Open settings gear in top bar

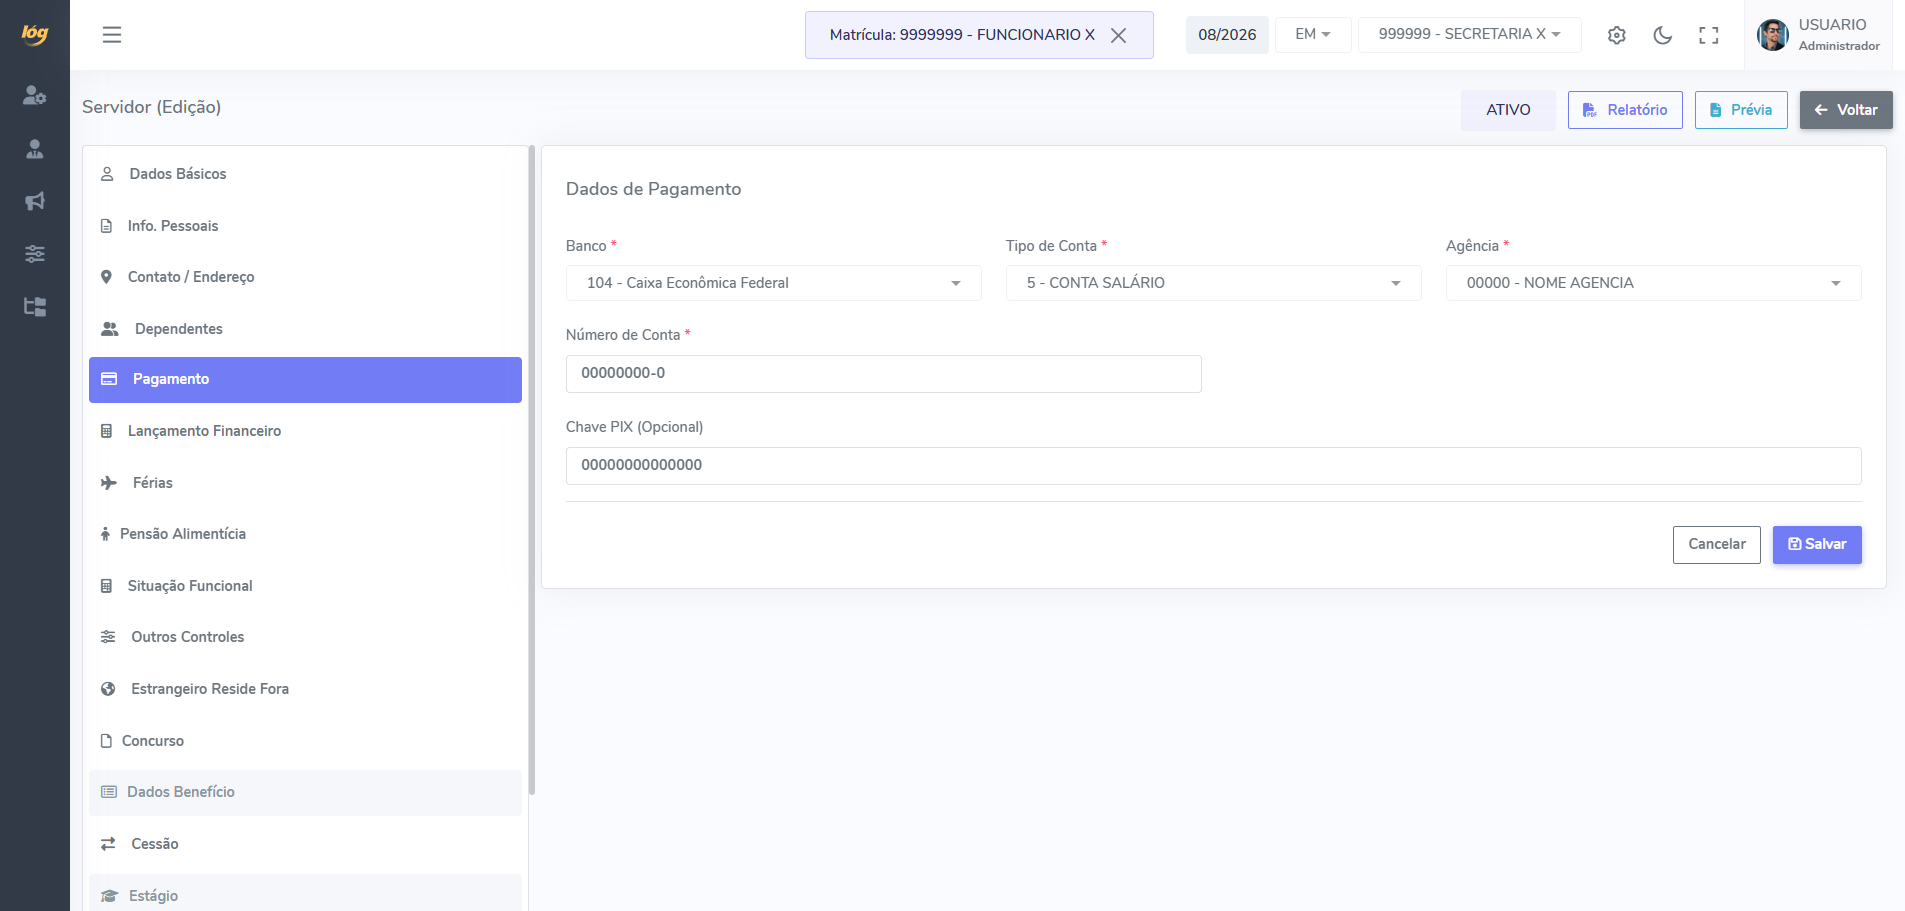click(x=1617, y=35)
